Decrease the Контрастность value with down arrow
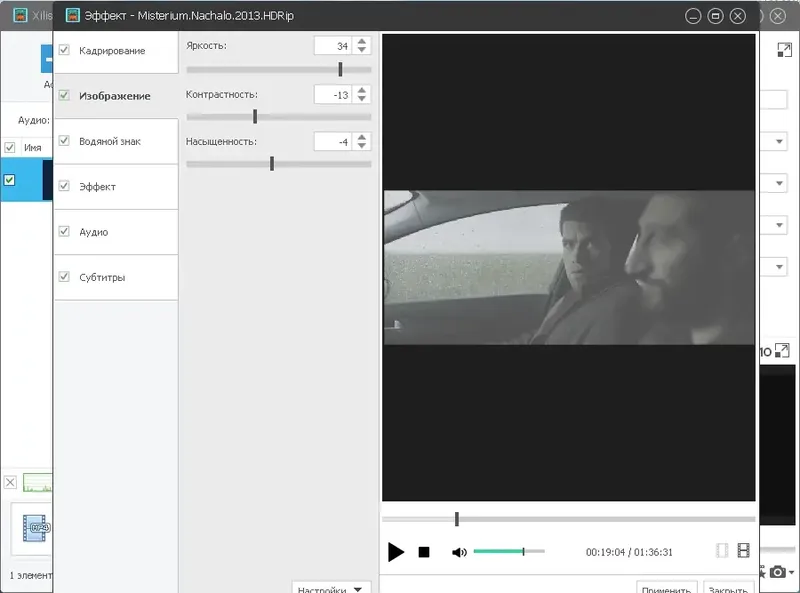Screen dimensions: 800x593 [x=362, y=98]
